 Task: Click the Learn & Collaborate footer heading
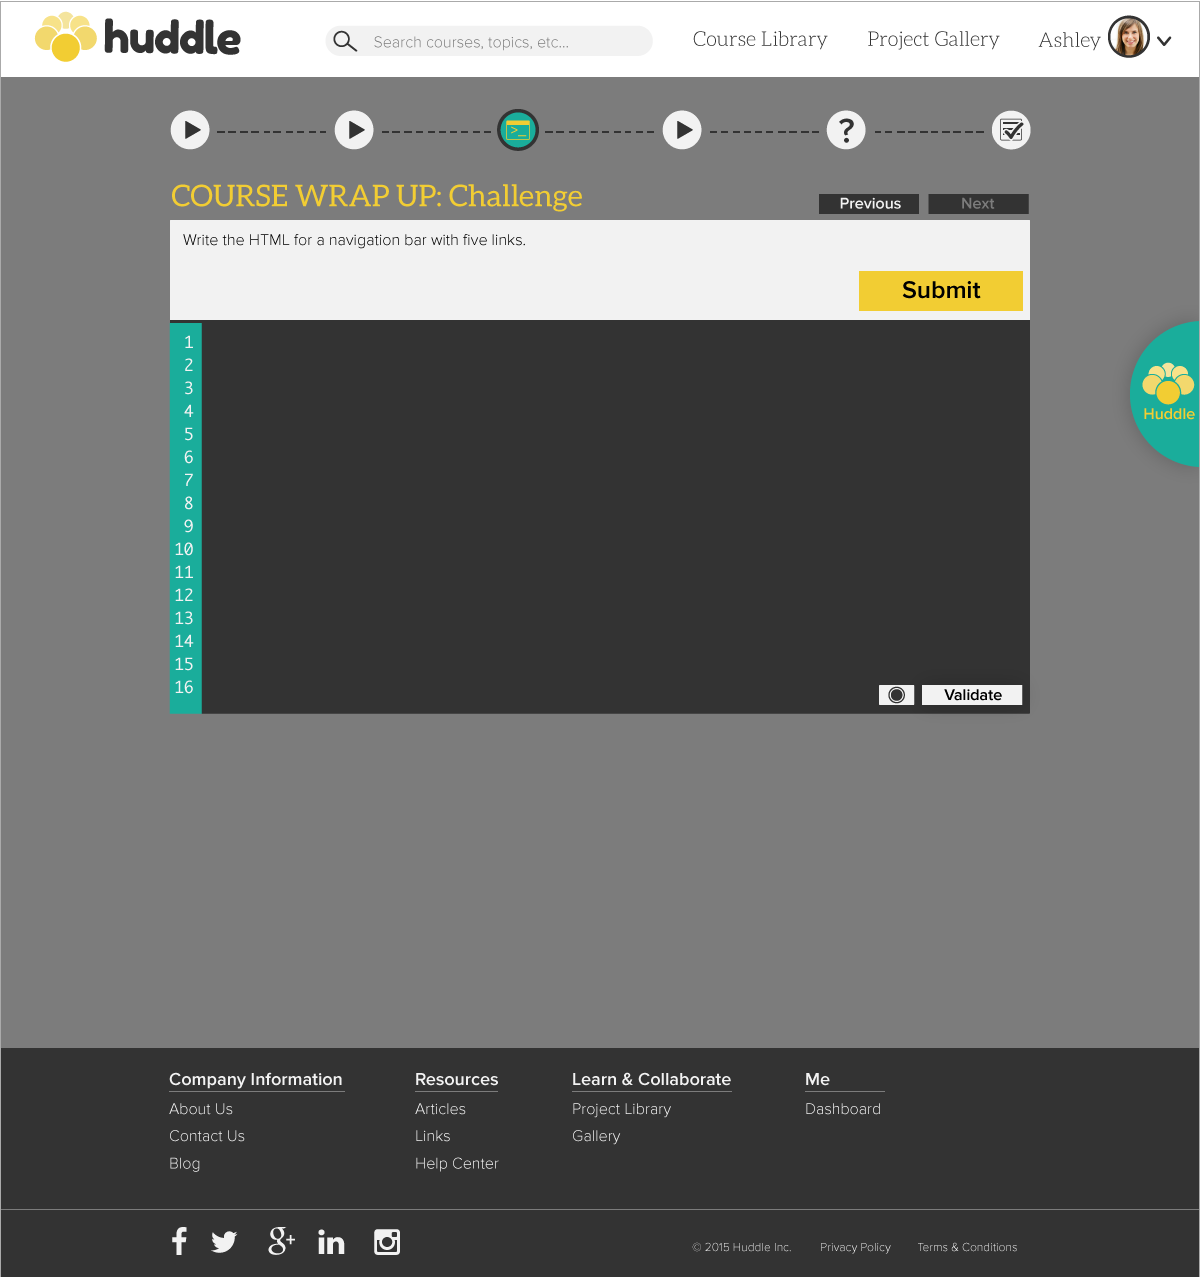tap(651, 1080)
